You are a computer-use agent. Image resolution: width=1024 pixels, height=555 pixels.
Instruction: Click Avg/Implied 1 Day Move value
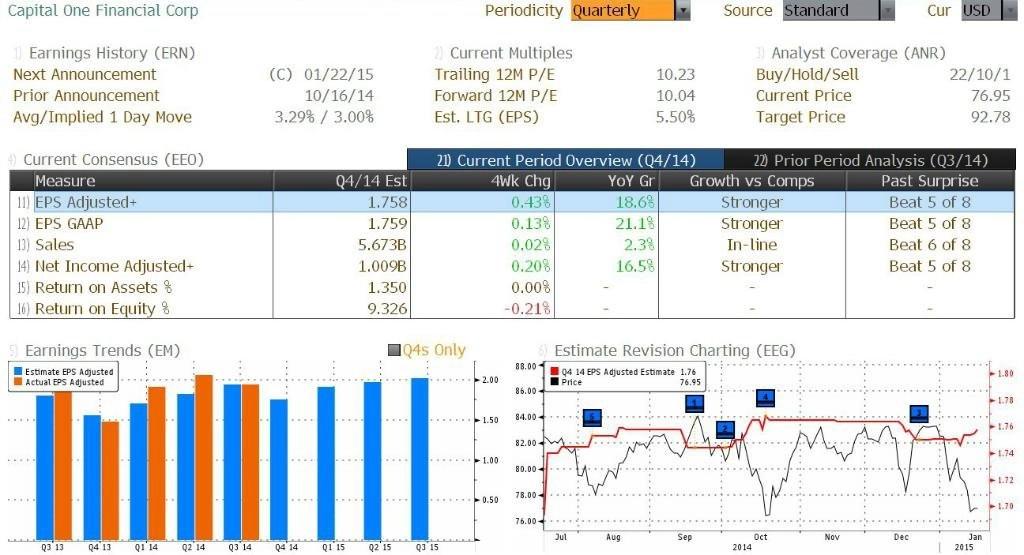[x=324, y=117]
